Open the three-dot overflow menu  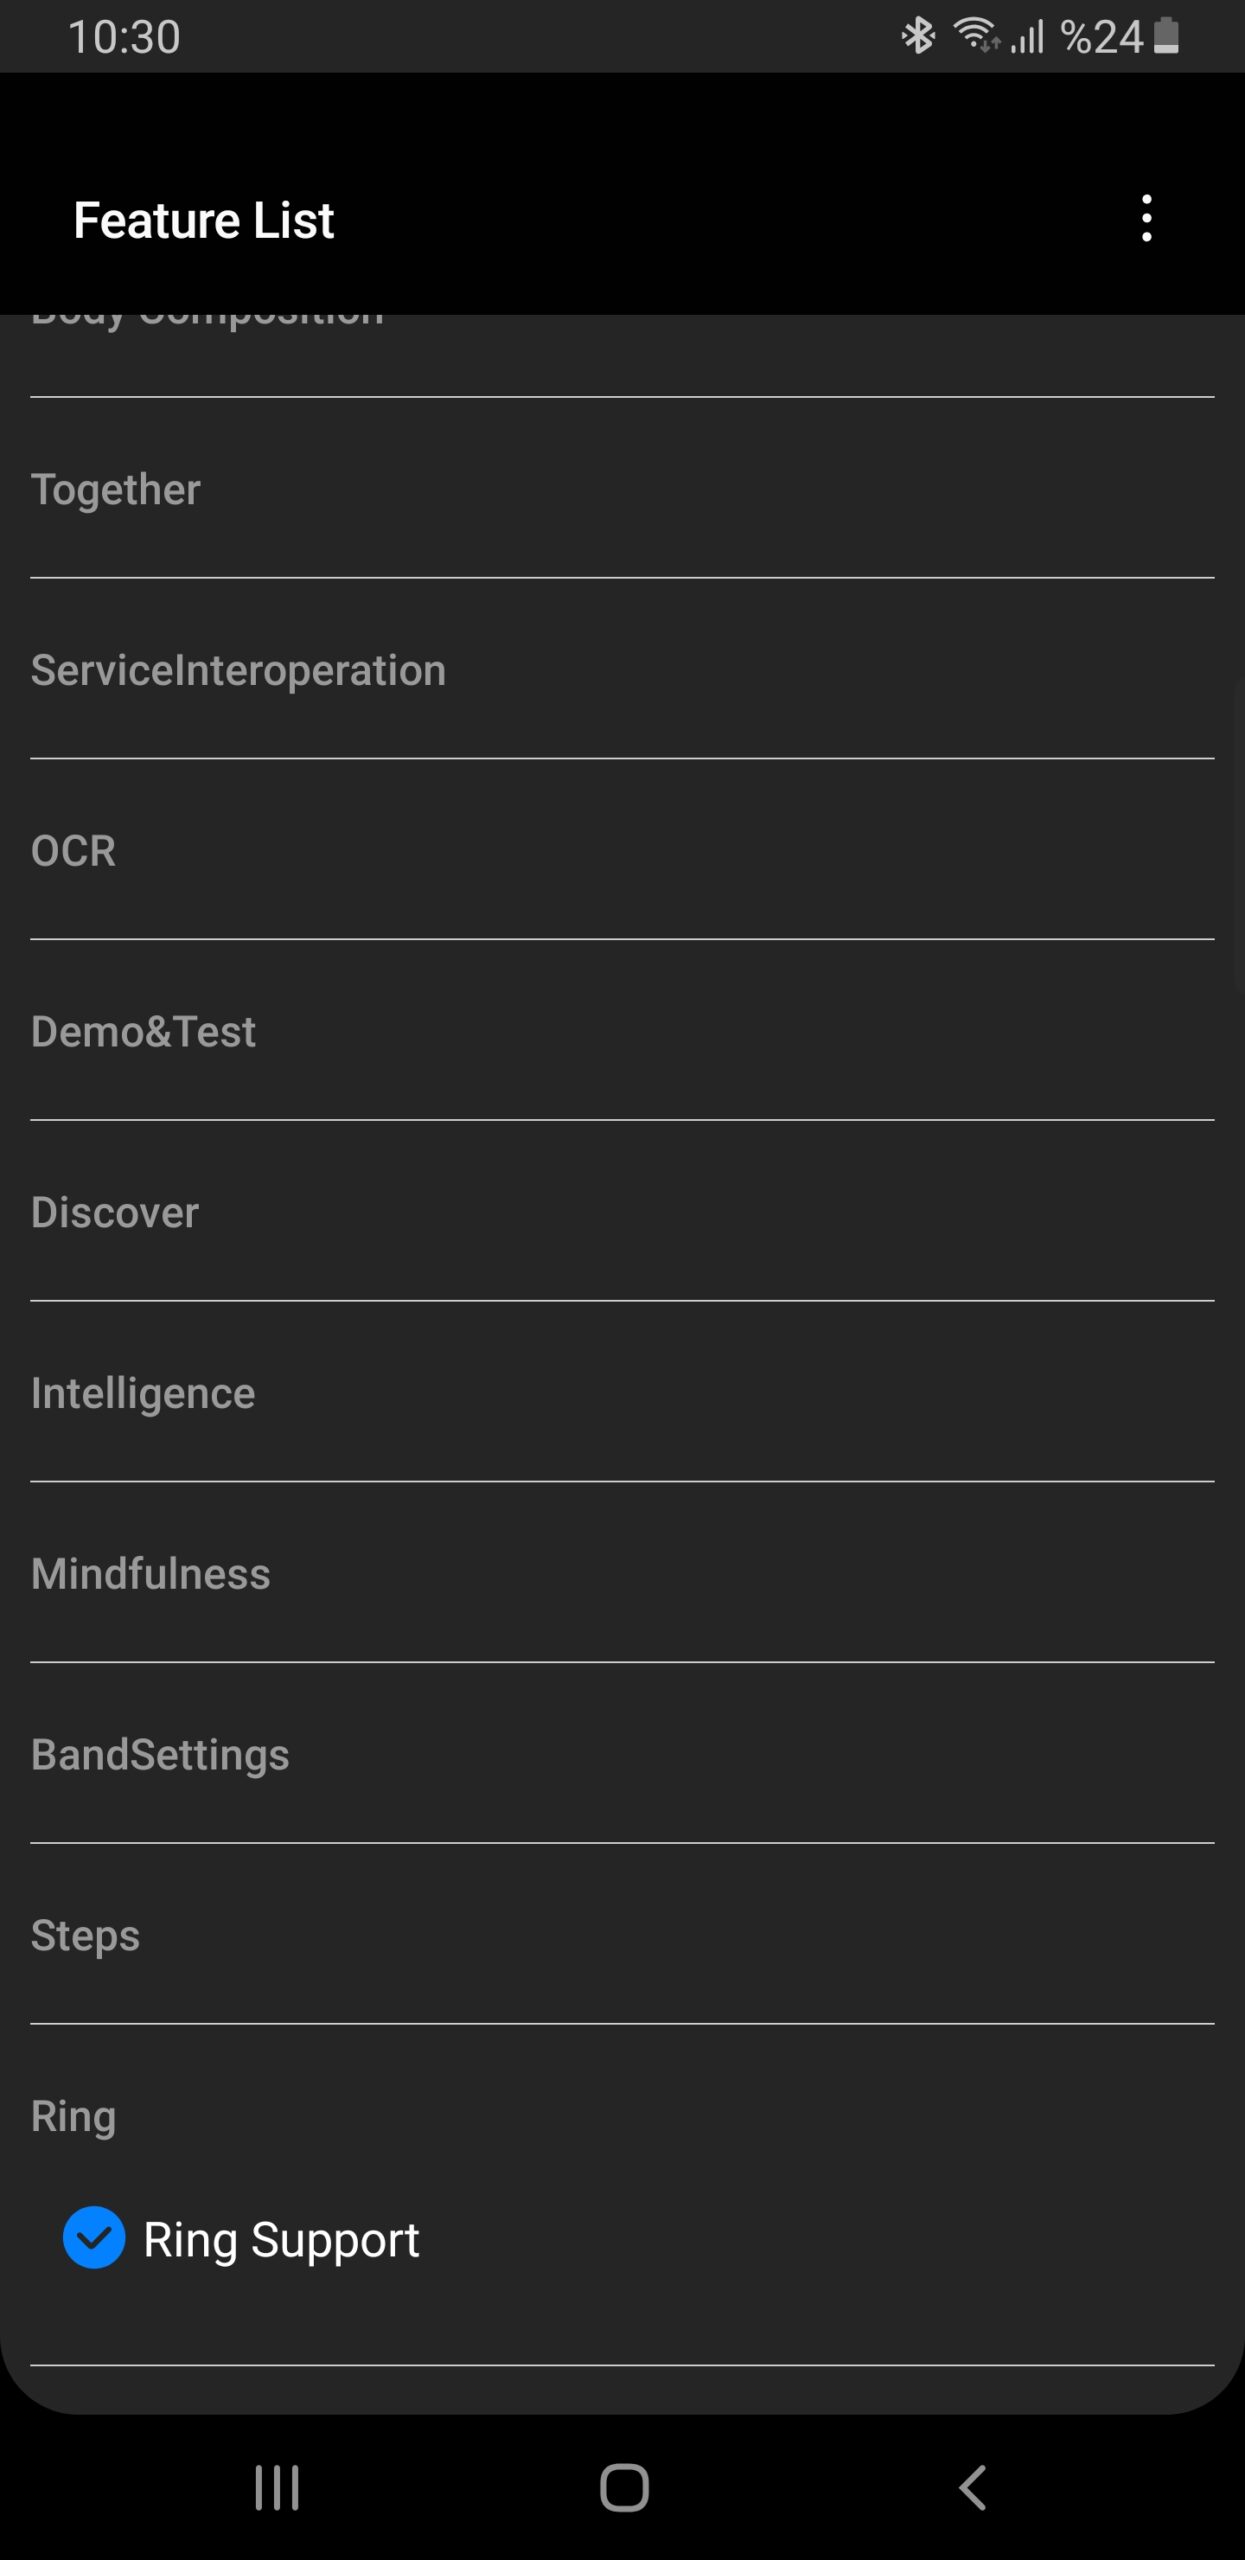click(x=1146, y=219)
